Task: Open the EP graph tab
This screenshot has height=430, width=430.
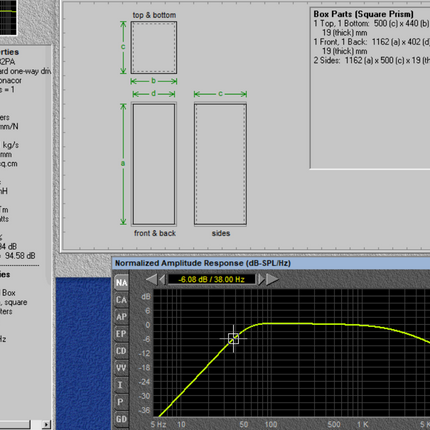Action: tap(121, 334)
